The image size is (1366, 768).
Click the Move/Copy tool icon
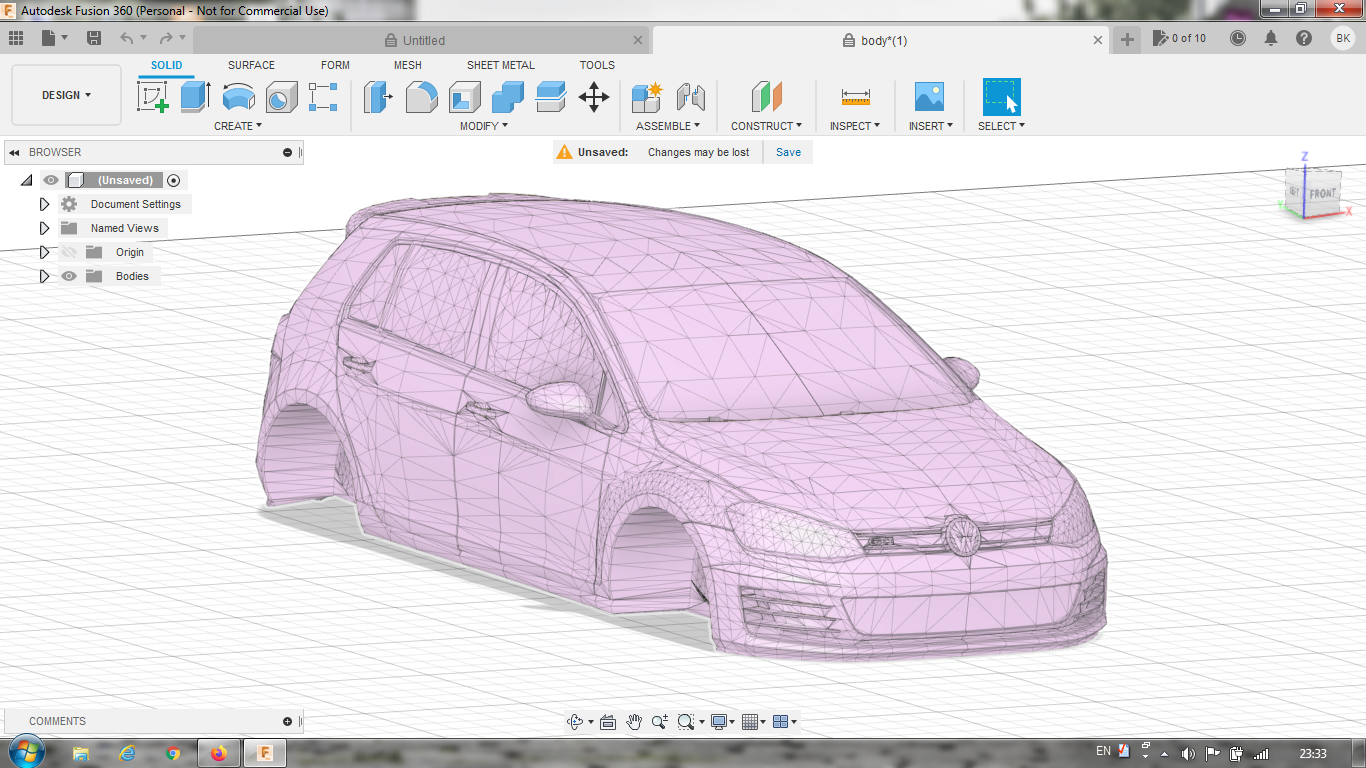pos(595,98)
